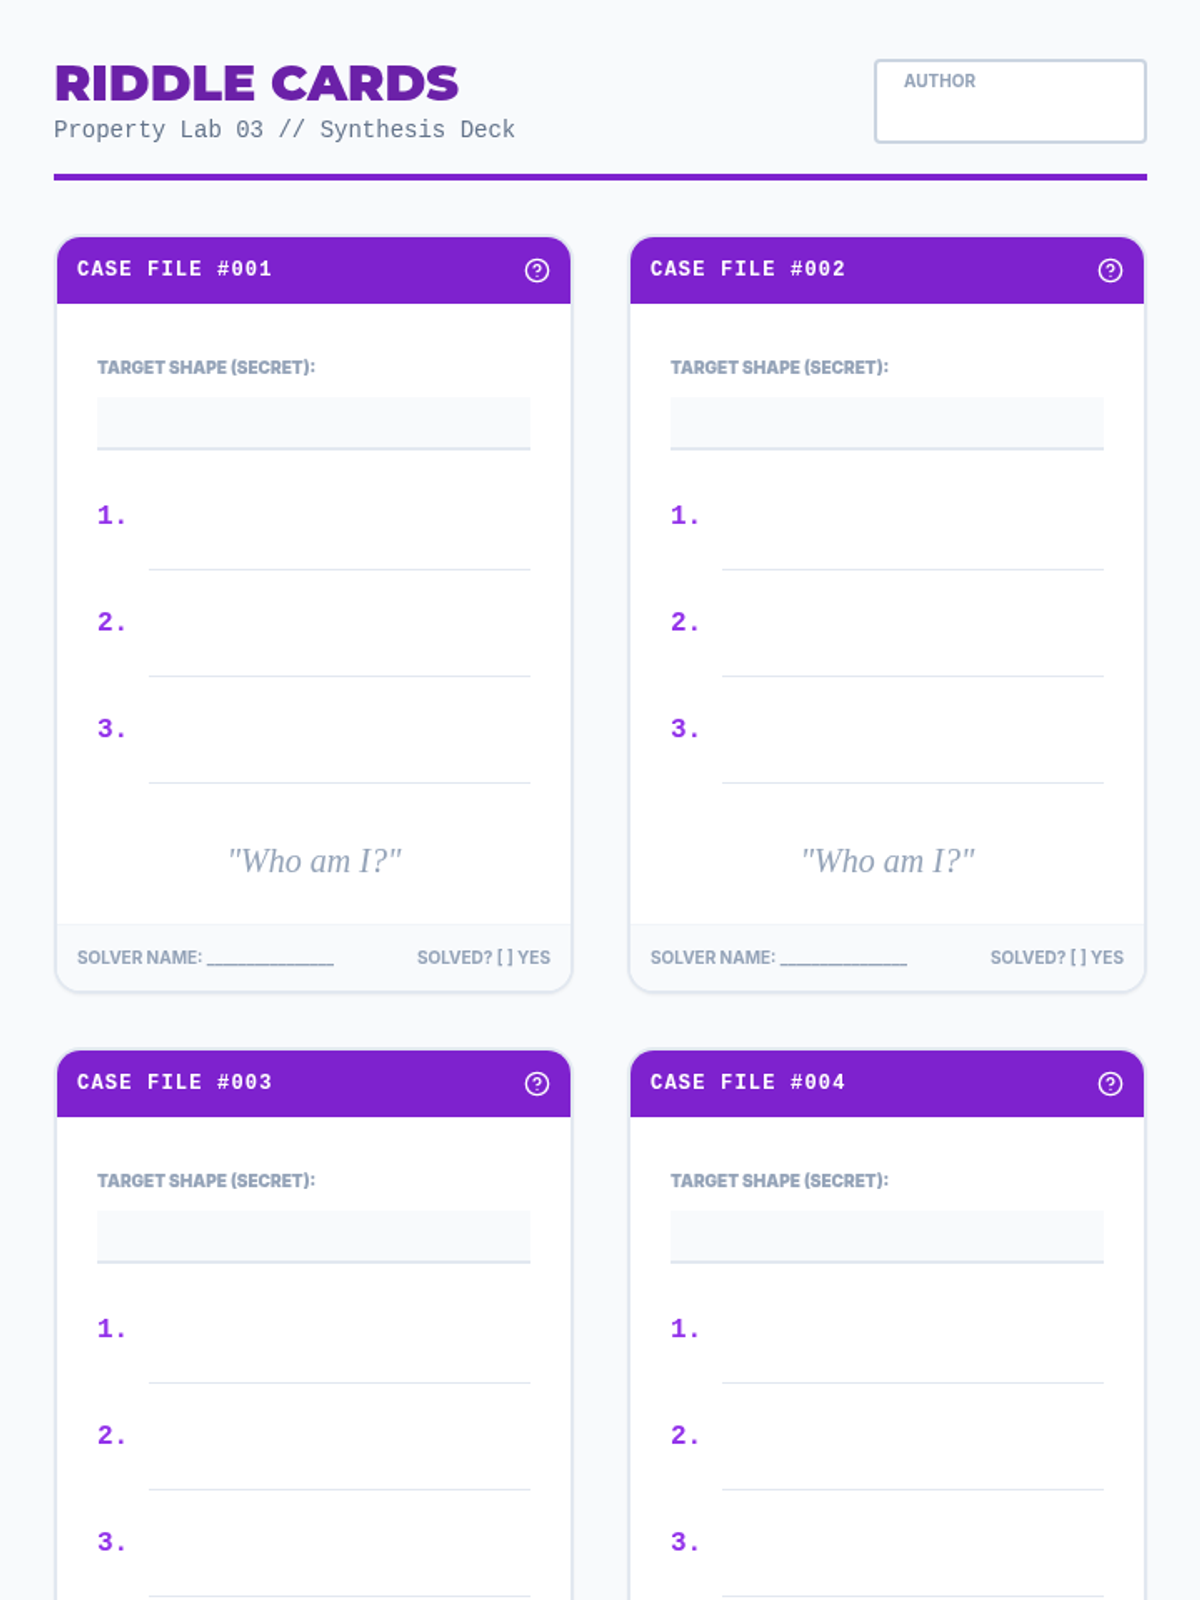The height and width of the screenshot is (1600, 1200).
Task: Click Solver Name blank in Case #001
Action: [x=270, y=958]
